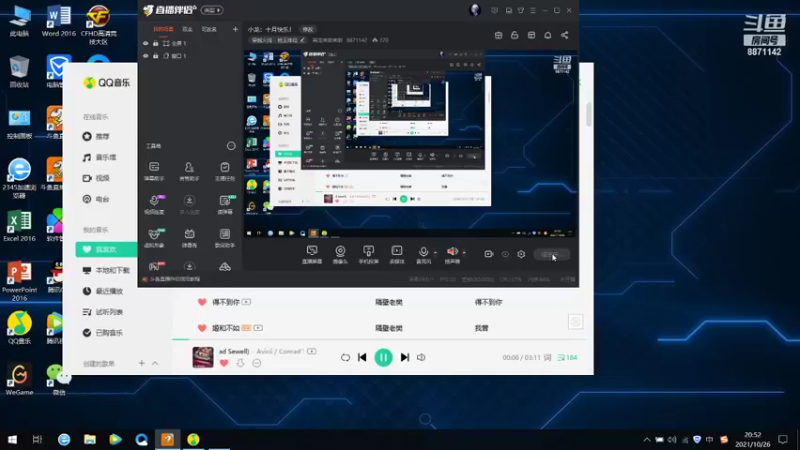Image resolution: width=800 pixels, height=450 pixels.
Task: Switch to the second scene tab
Action: (188, 29)
